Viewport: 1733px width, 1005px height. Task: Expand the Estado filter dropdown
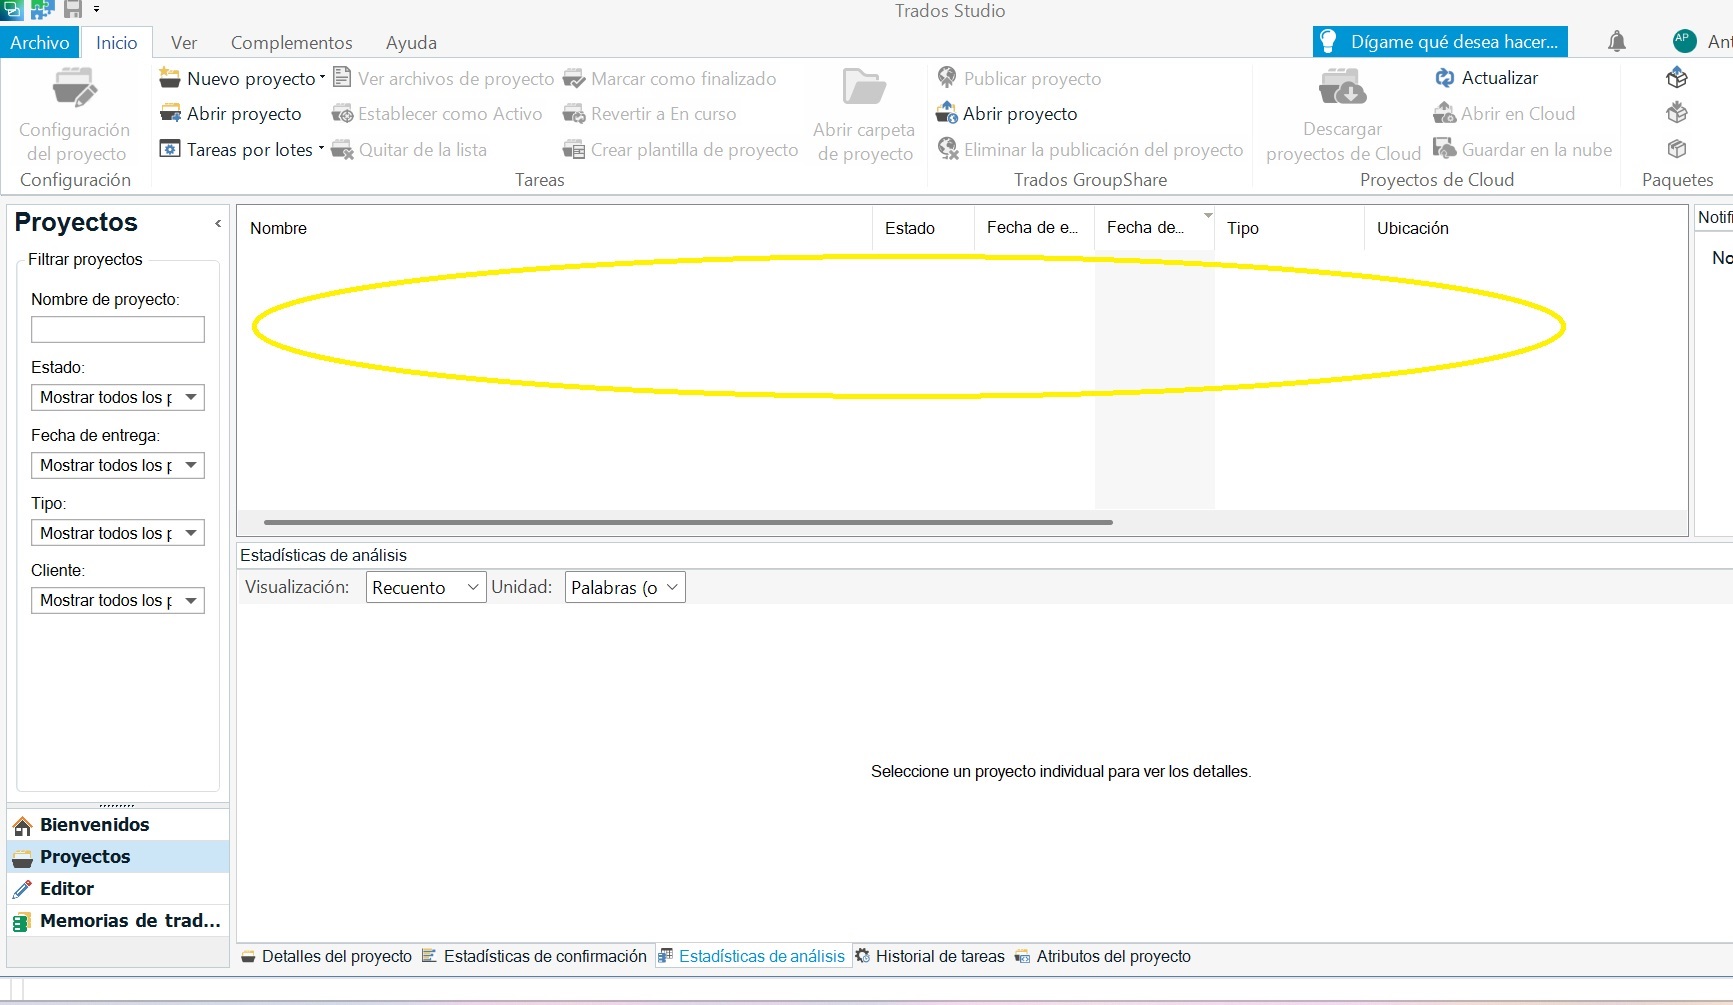pos(191,397)
